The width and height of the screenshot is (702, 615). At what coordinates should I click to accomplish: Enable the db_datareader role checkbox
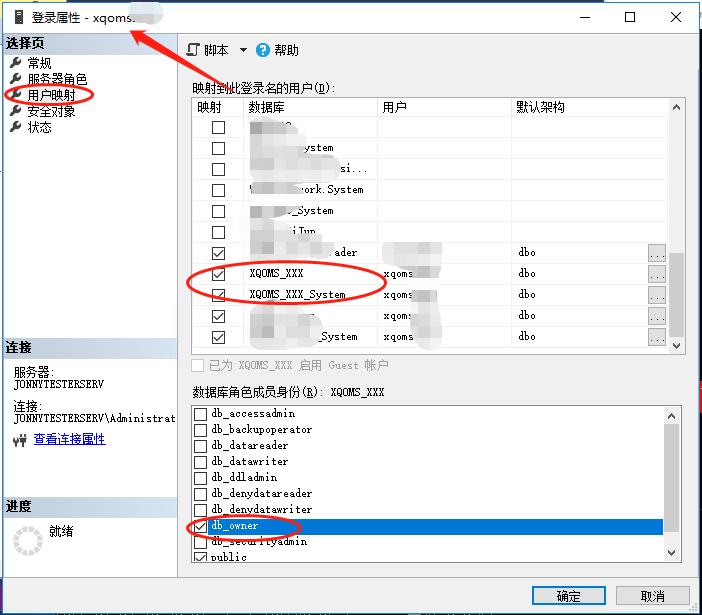point(201,446)
